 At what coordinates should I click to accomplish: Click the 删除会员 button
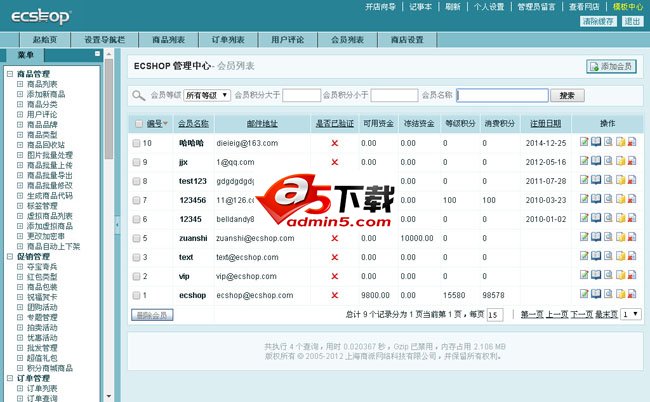point(152,315)
